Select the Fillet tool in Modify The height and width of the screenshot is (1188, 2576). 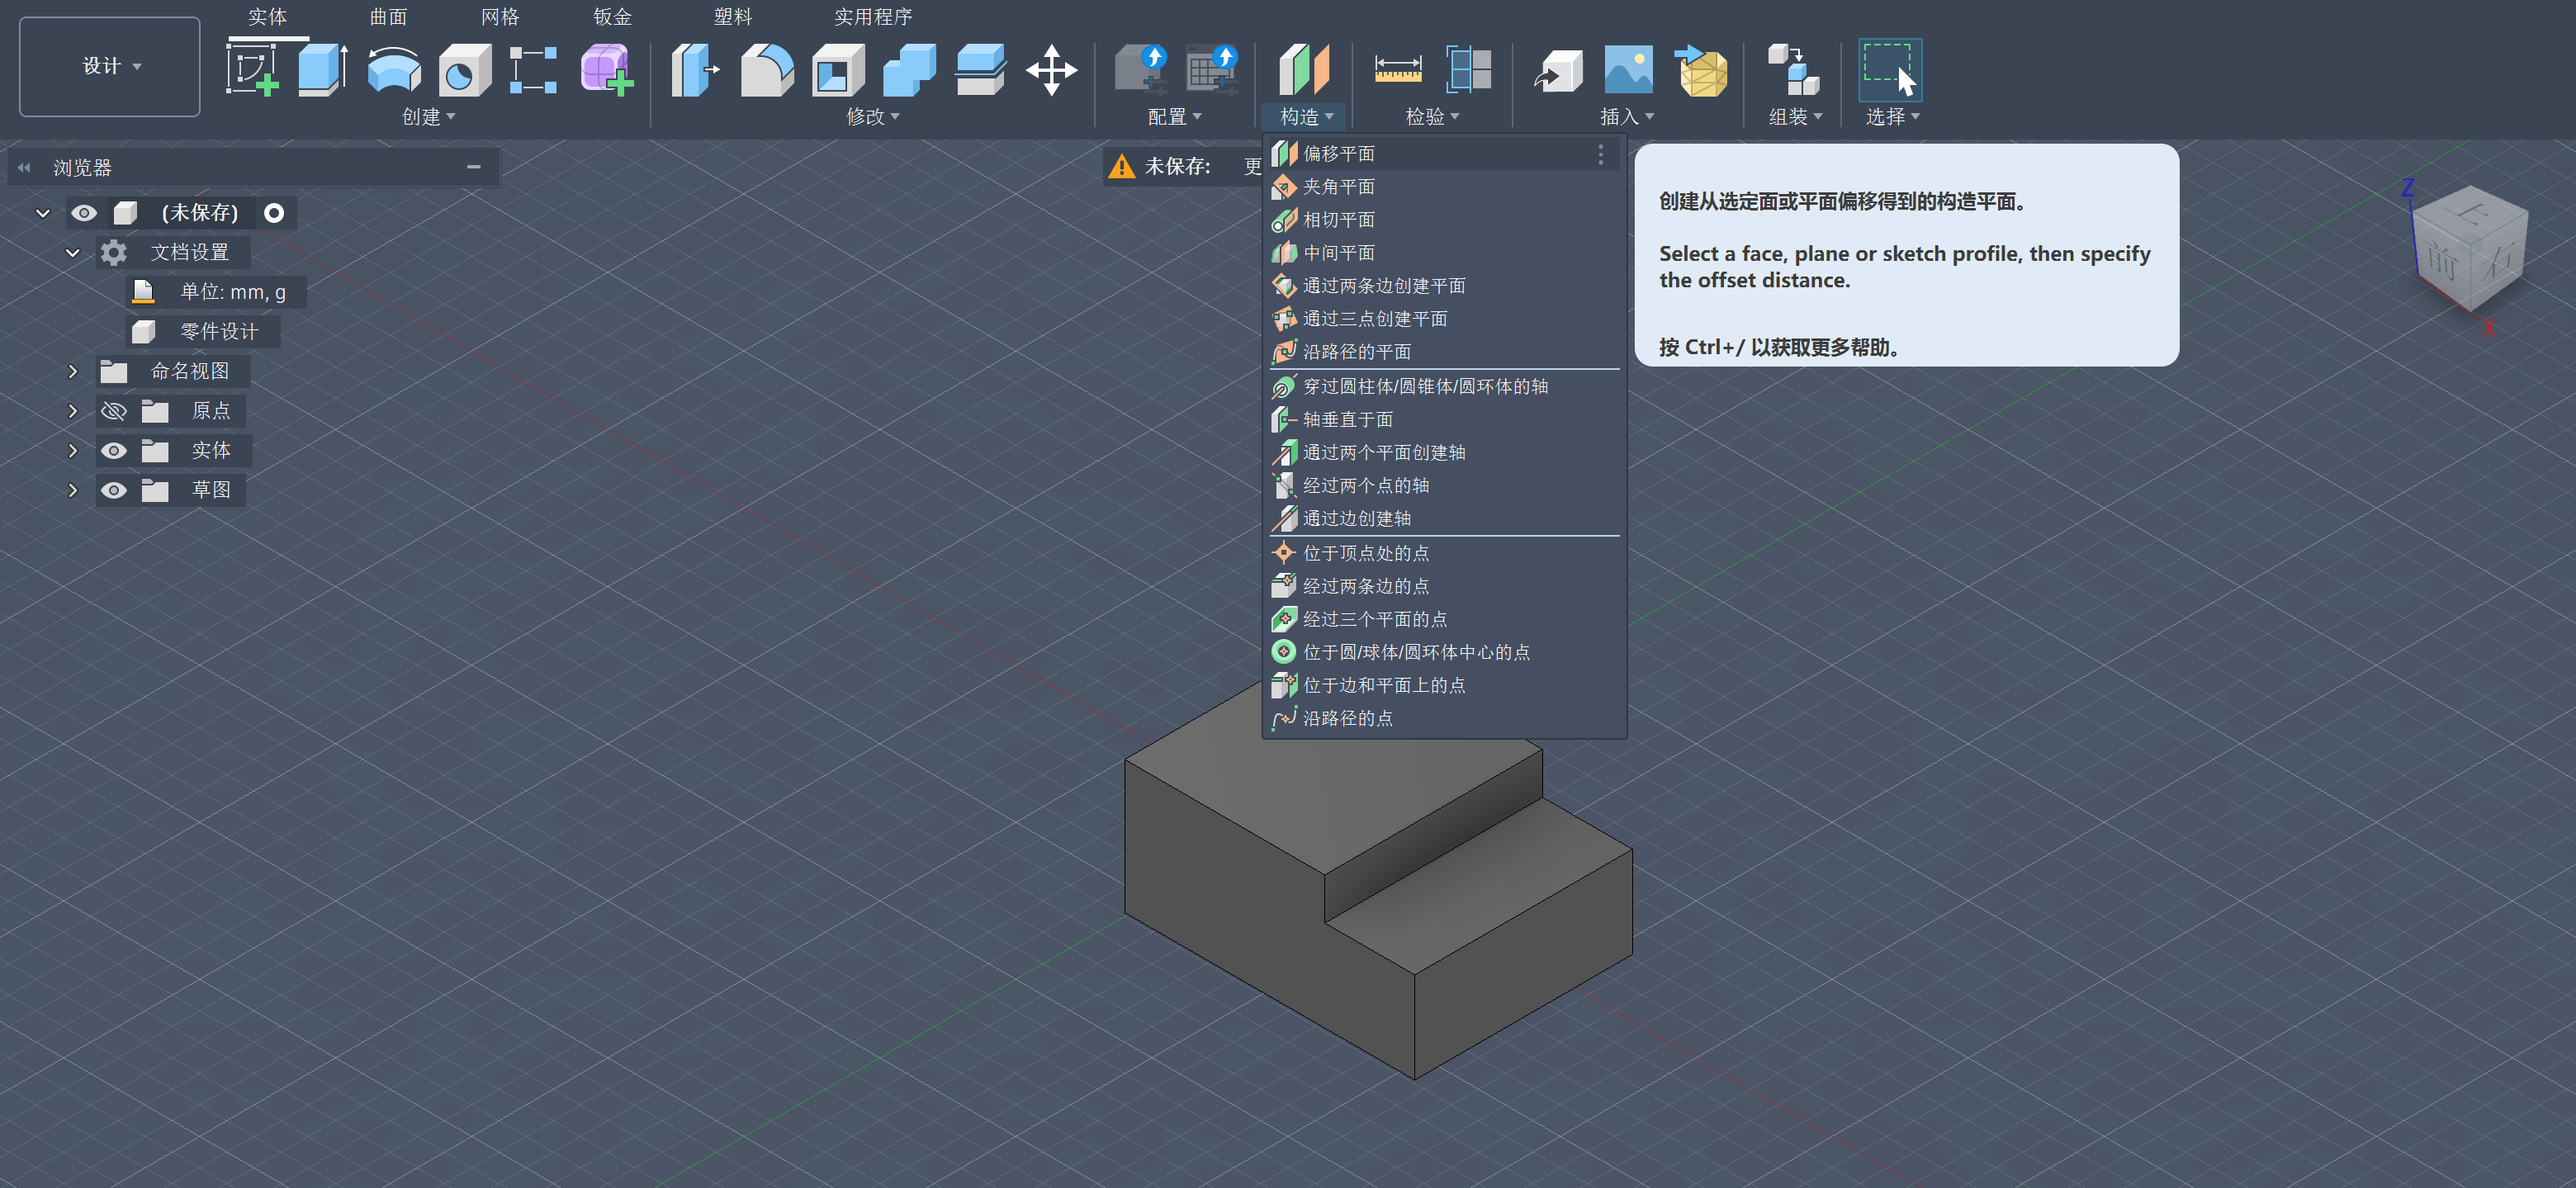[x=766, y=70]
